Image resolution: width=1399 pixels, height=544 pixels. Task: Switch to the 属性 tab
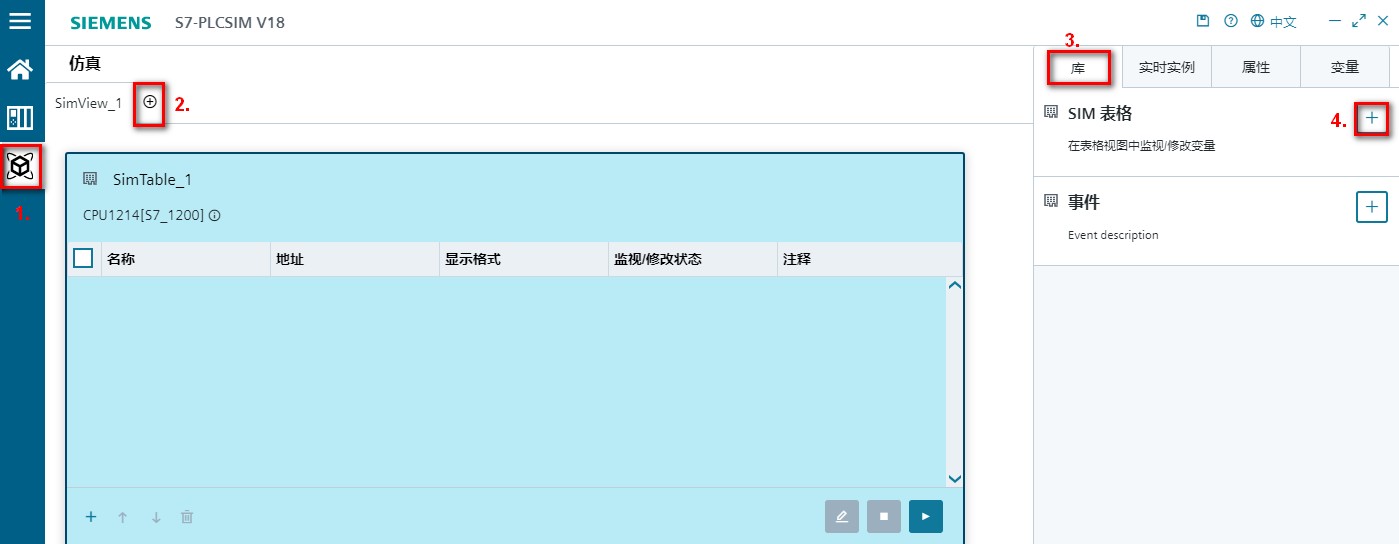(1256, 68)
